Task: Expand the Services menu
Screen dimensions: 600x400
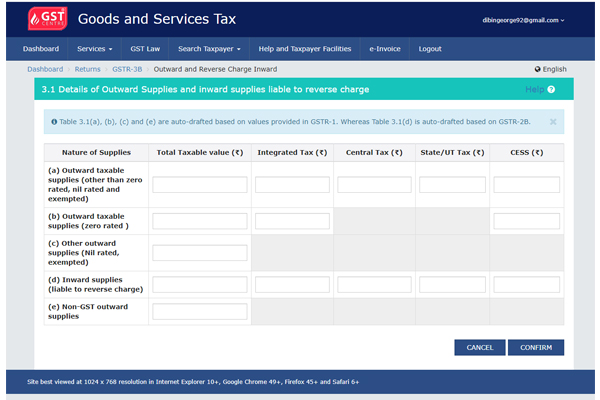Action: 95,49
